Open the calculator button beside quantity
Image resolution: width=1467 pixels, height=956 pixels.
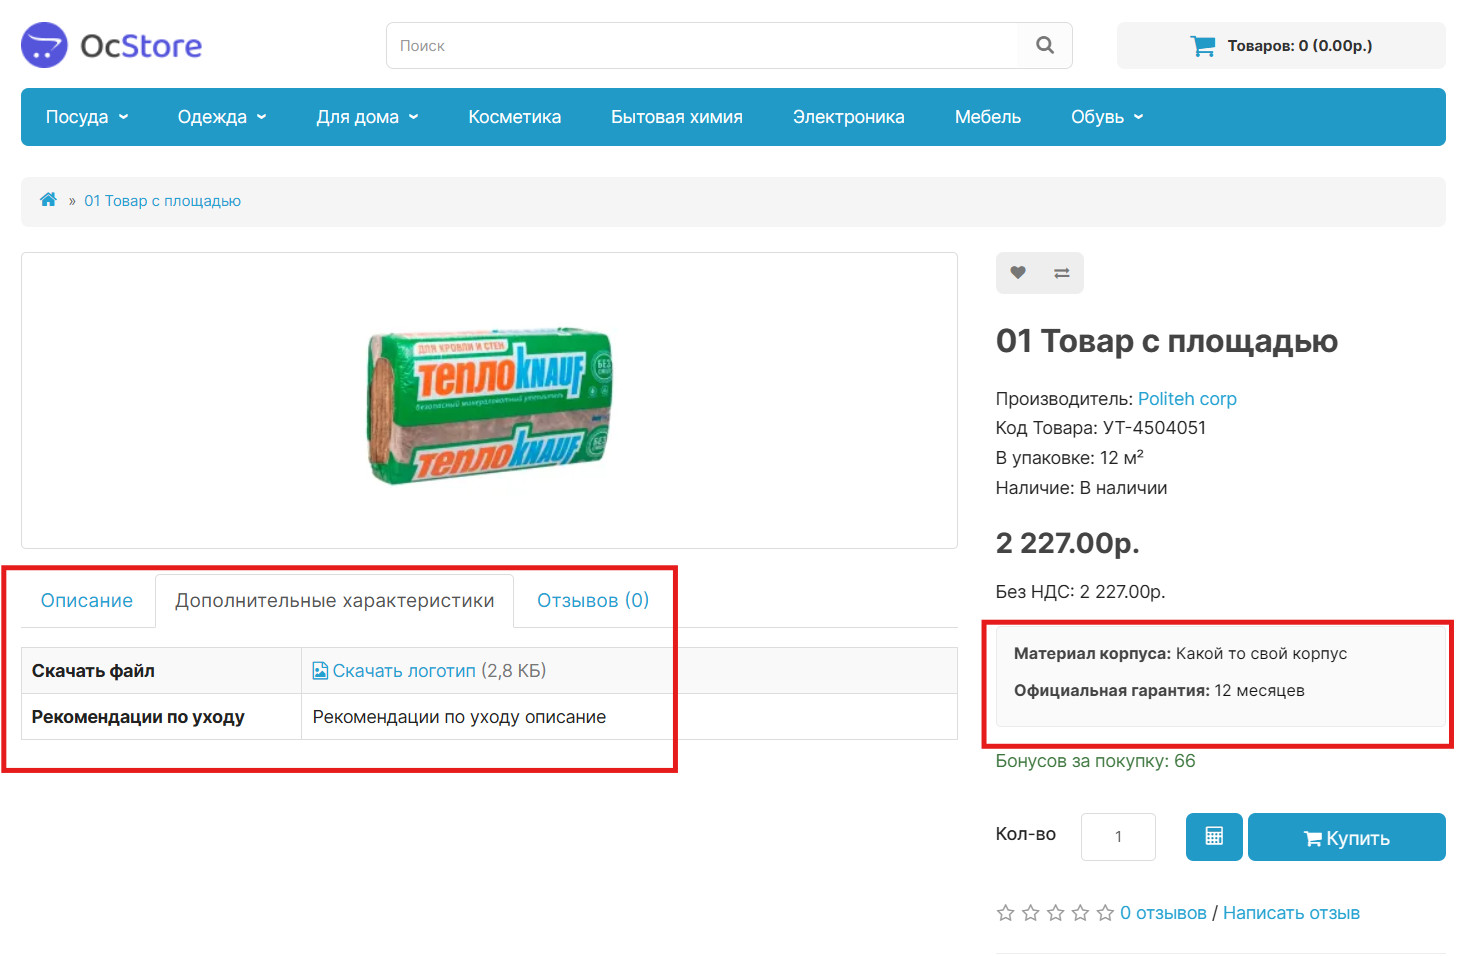coord(1214,837)
